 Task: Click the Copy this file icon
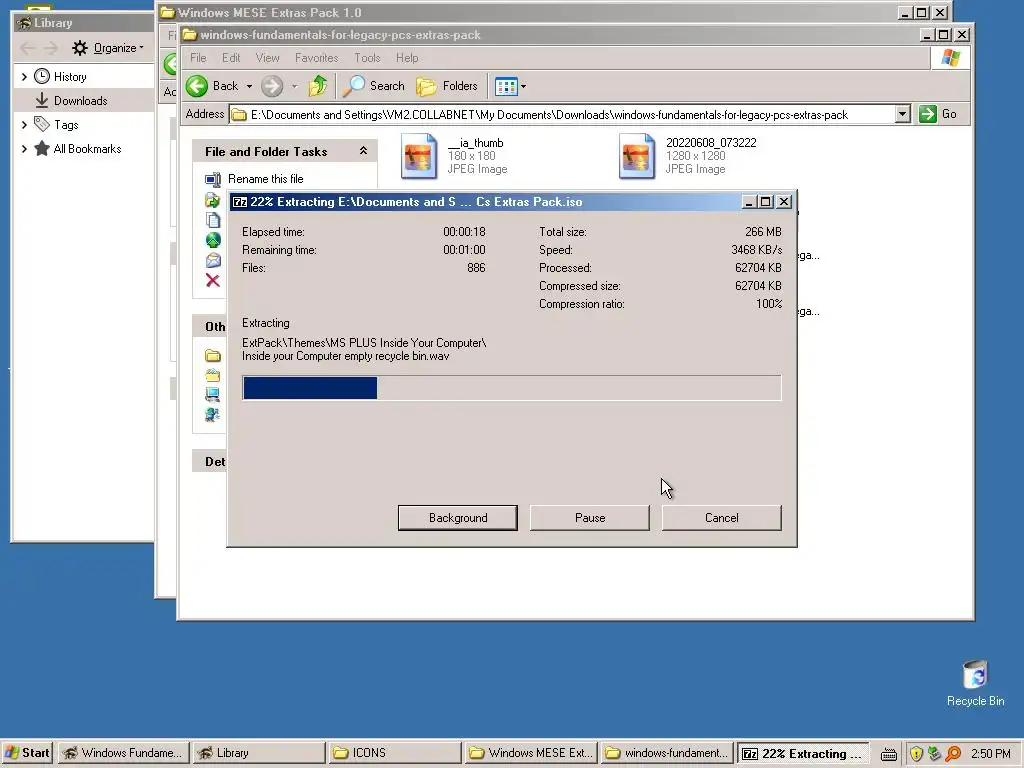tap(213, 220)
